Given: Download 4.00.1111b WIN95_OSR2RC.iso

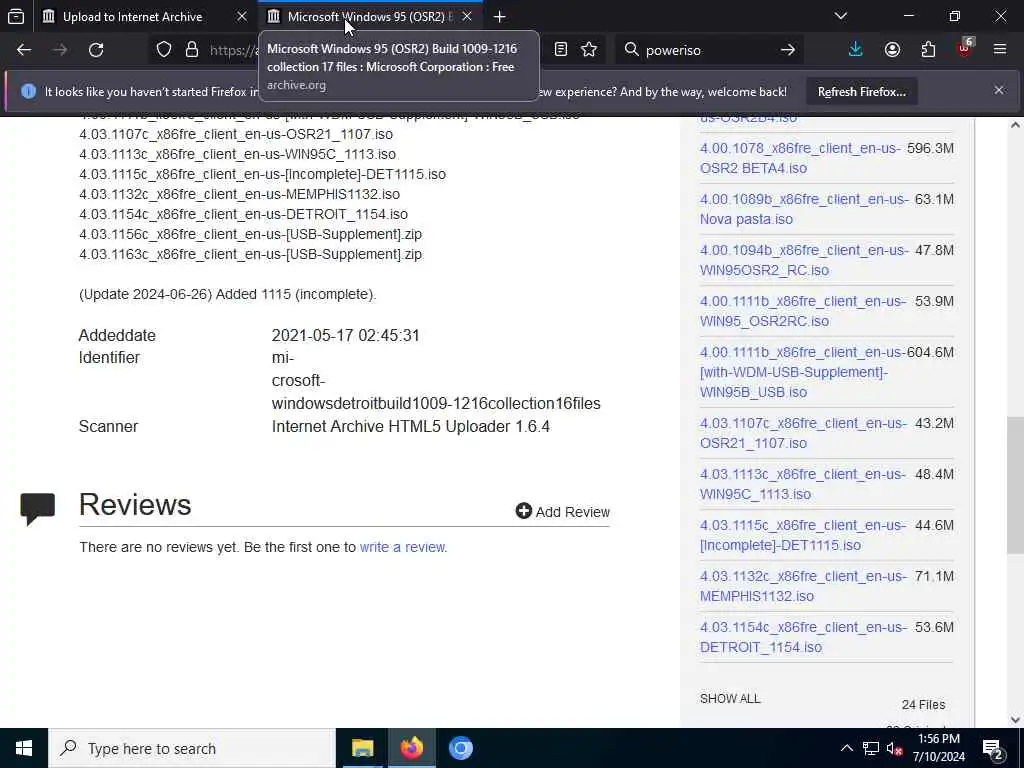Looking at the screenshot, I should tap(803, 311).
